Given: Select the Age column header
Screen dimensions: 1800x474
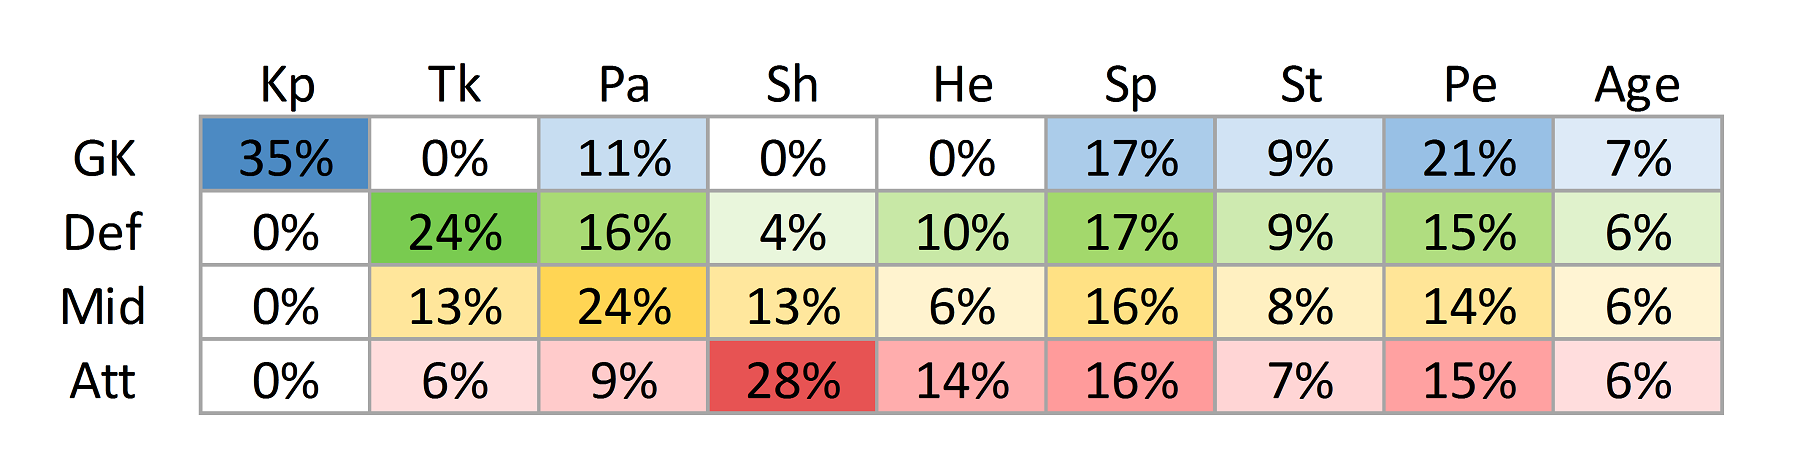Looking at the screenshot, I should click(x=1638, y=86).
